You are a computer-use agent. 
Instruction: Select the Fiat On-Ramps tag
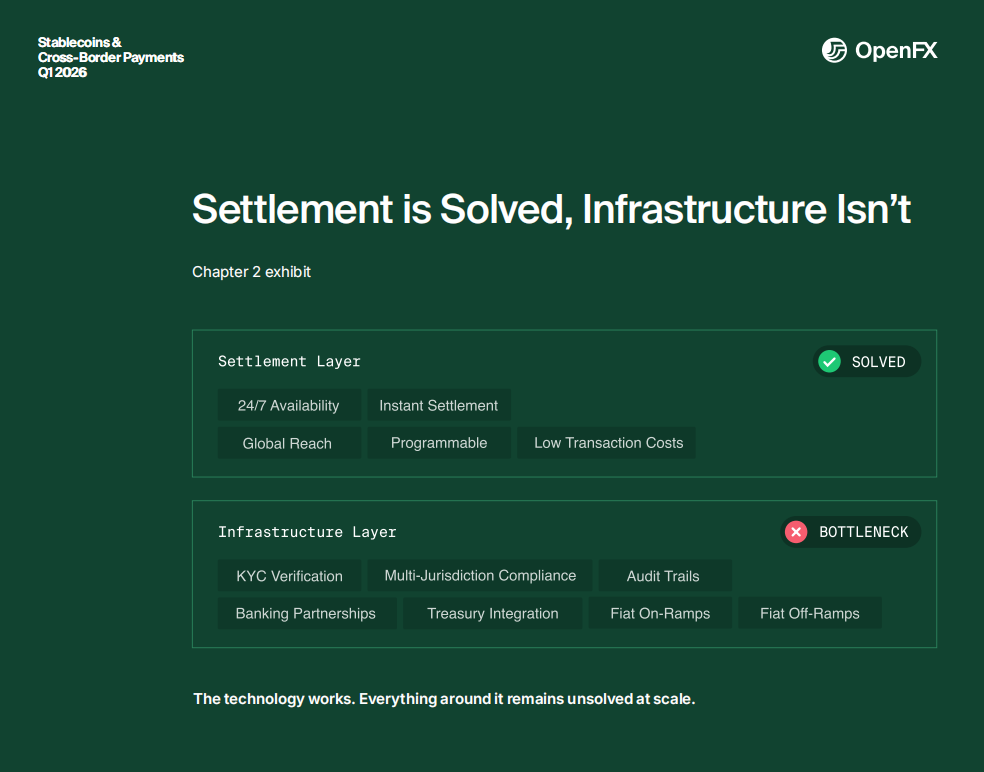coord(660,613)
